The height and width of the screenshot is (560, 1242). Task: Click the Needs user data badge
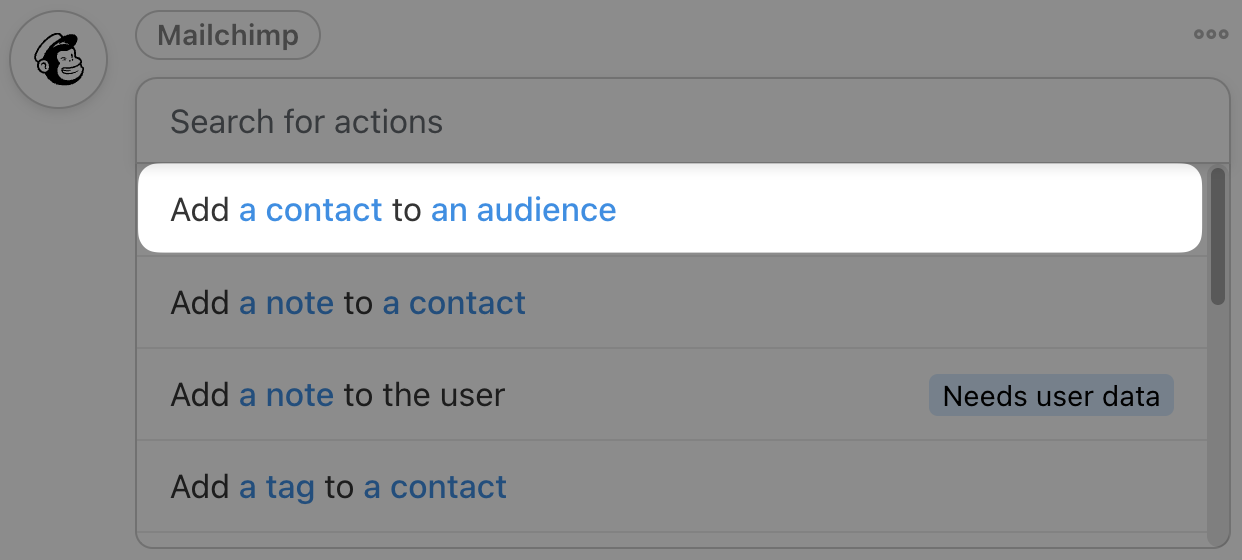[1050, 396]
